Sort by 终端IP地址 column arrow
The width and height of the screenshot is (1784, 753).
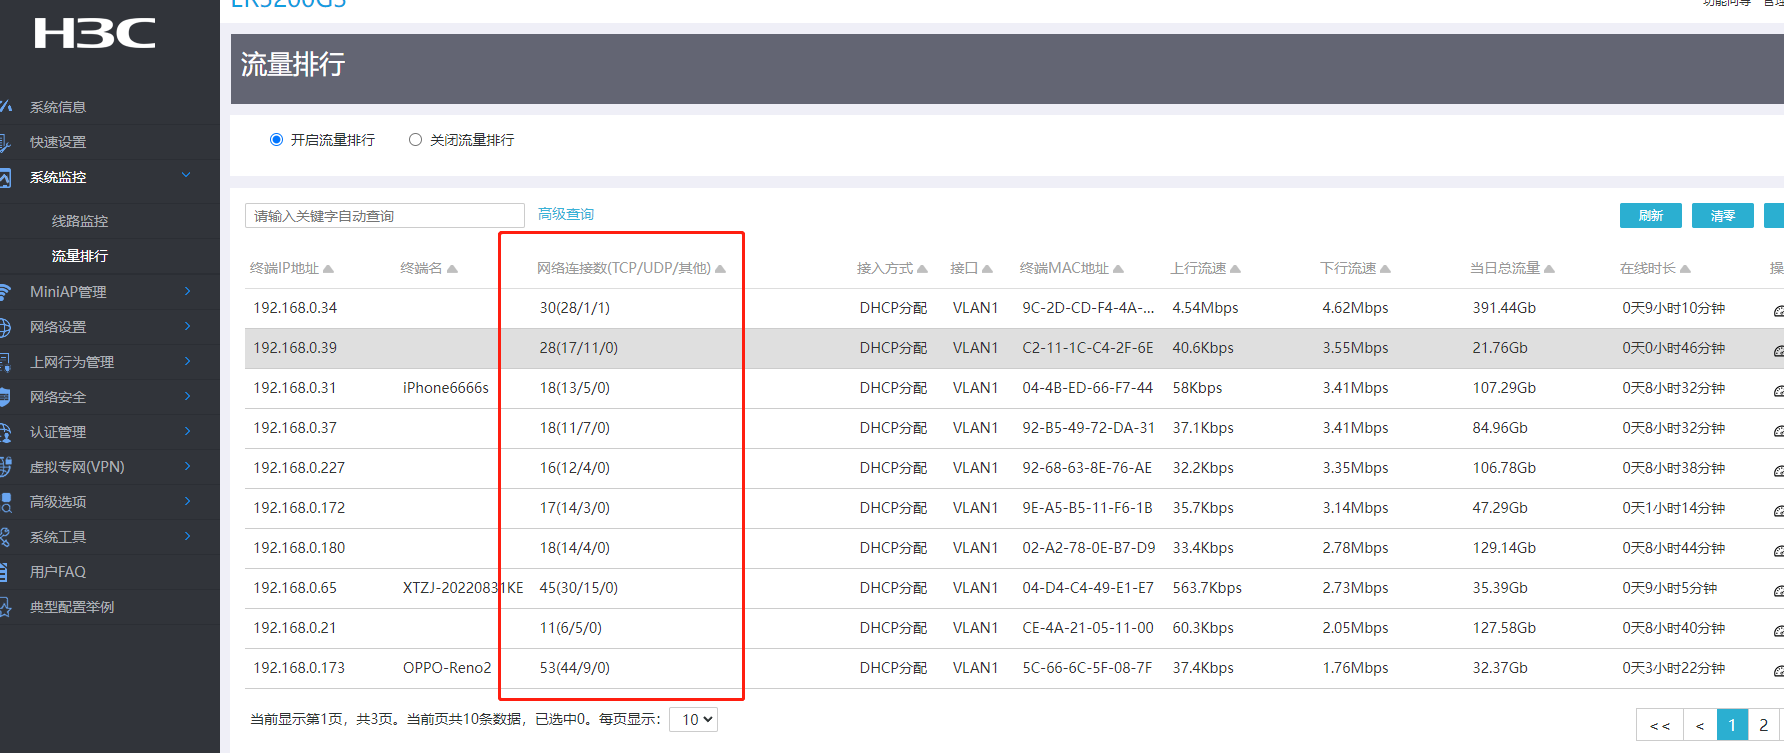[328, 269]
